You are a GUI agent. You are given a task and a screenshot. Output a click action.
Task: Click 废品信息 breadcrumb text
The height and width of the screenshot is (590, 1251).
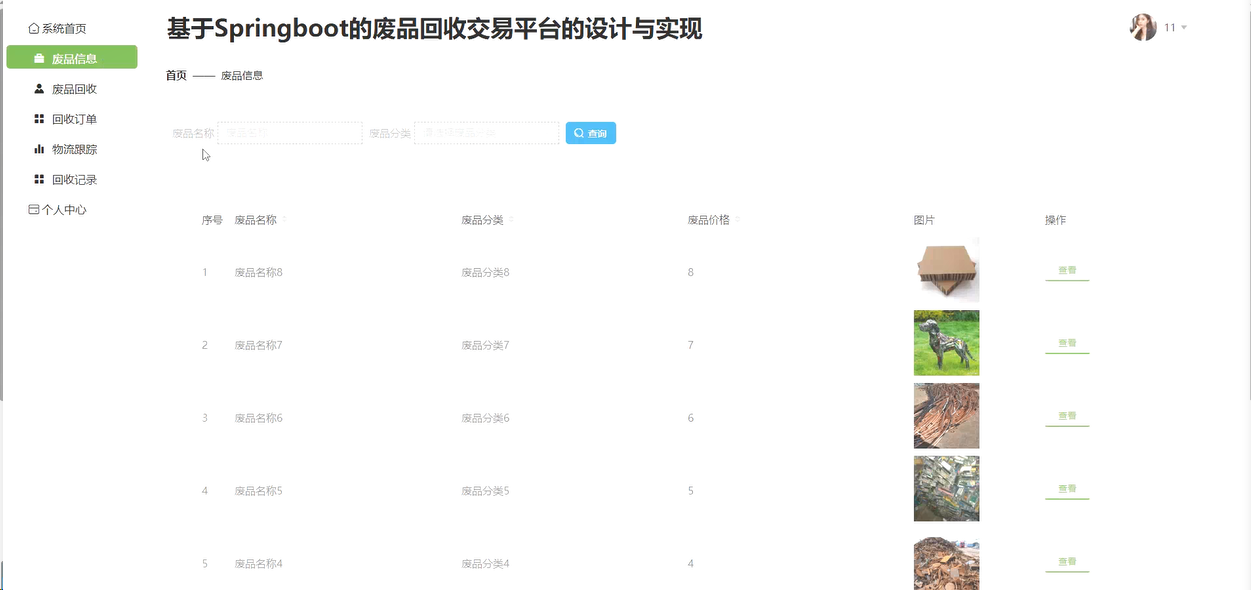[x=242, y=75]
